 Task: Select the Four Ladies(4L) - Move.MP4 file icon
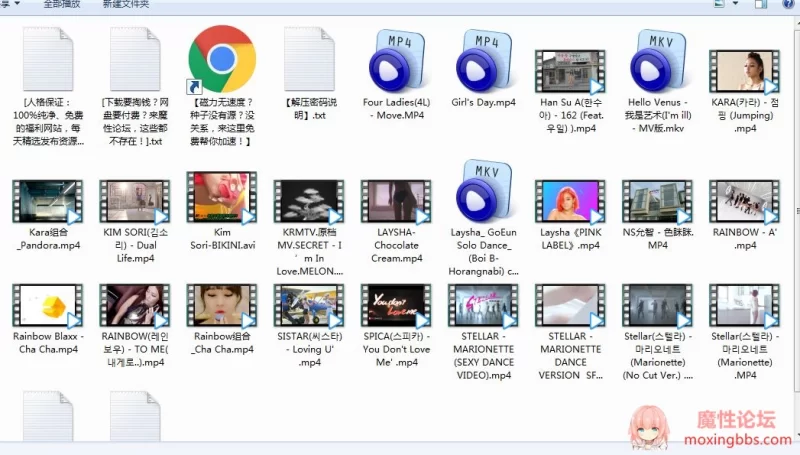tap(396, 61)
